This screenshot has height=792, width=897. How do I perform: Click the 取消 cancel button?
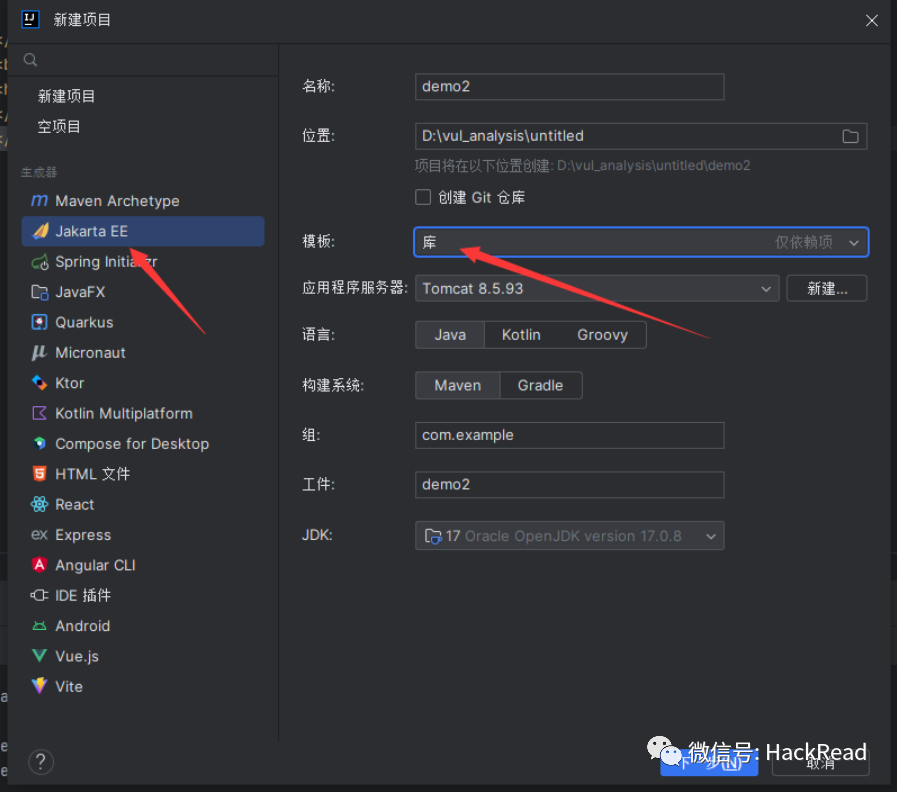[x=820, y=762]
